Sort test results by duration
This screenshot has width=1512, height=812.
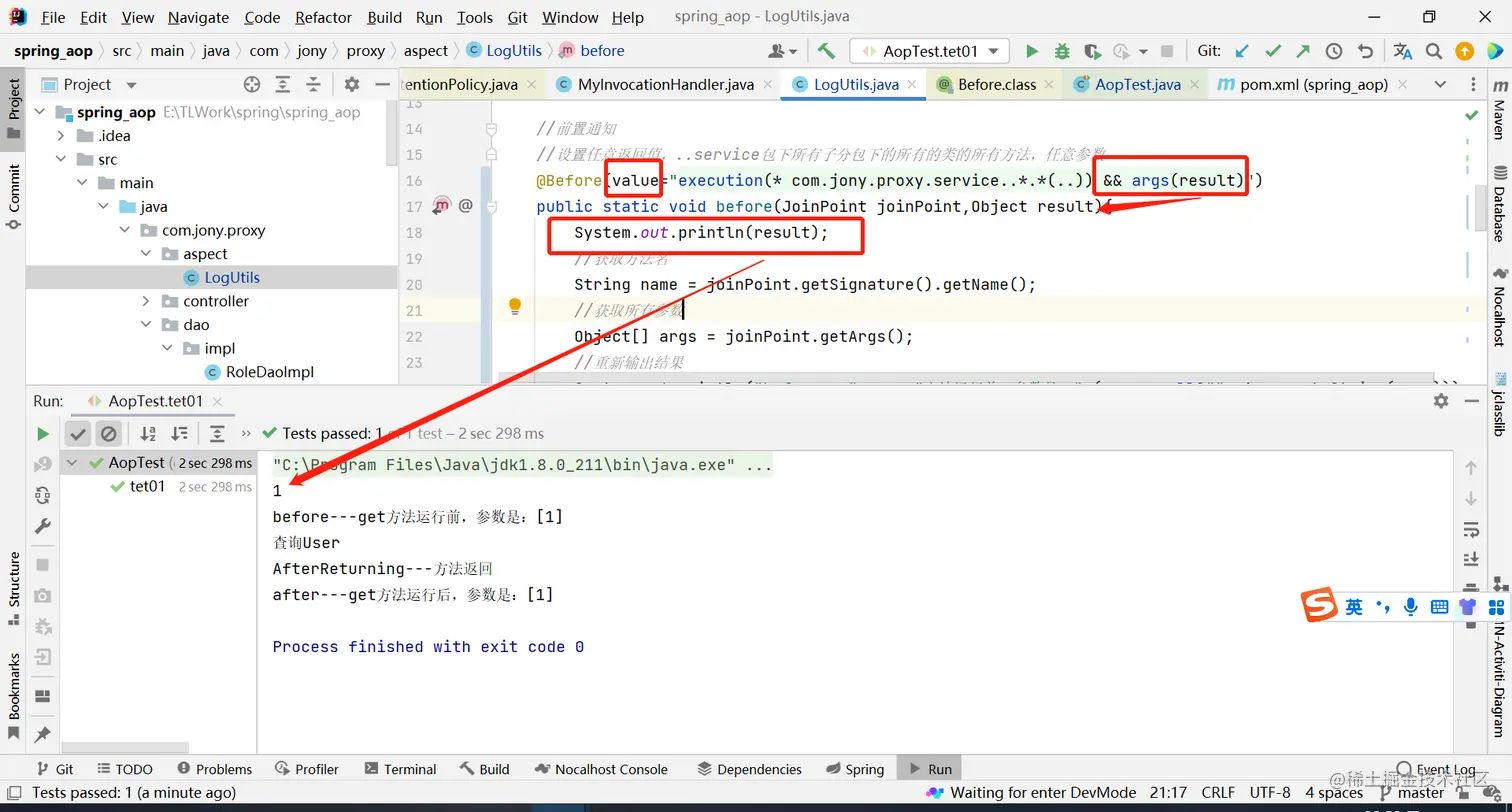179,434
